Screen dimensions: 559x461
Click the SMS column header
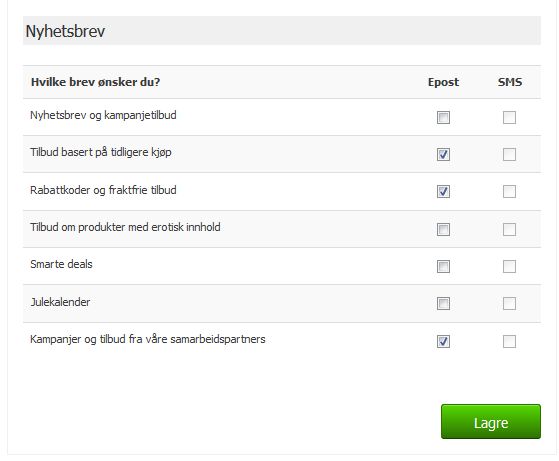coord(510,82)
